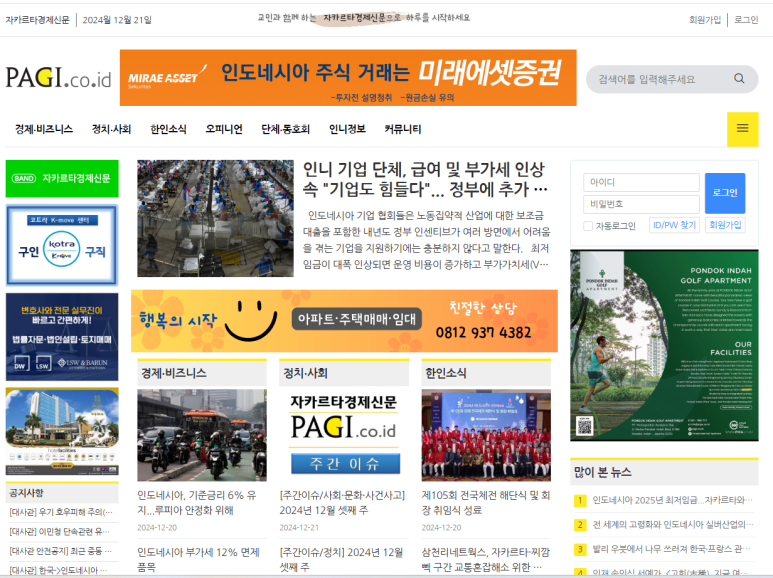Open the 커뮤니티 menu
Image resolution: width=773 pixels, height=578 pixels.
(403, 129)
